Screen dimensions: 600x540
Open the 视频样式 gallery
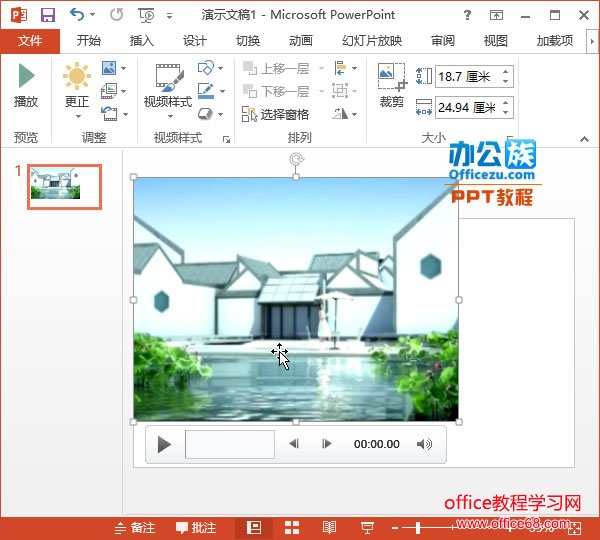pyautogui.click(x=168, y=90)
